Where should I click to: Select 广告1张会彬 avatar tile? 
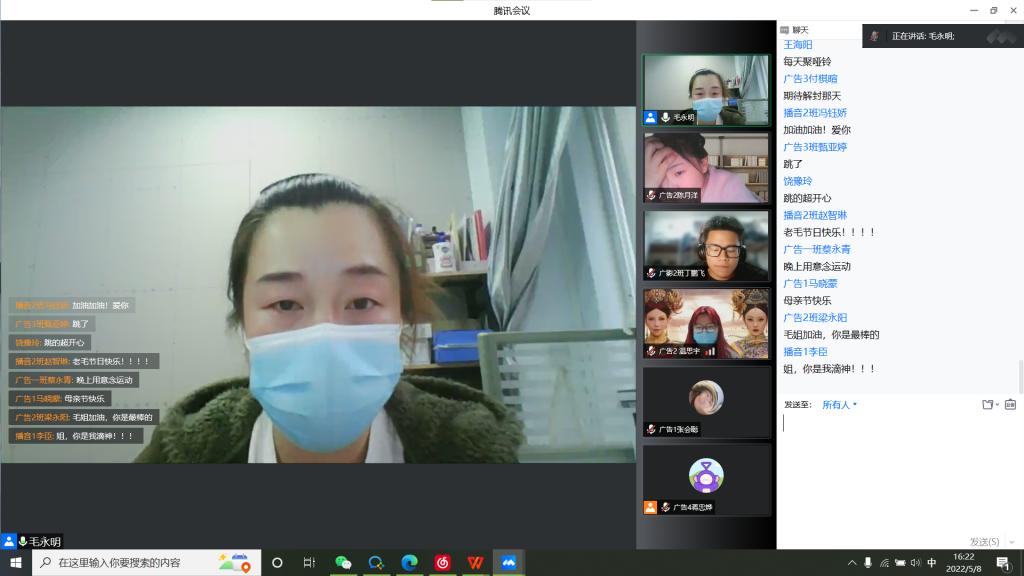tap(706, 402)
